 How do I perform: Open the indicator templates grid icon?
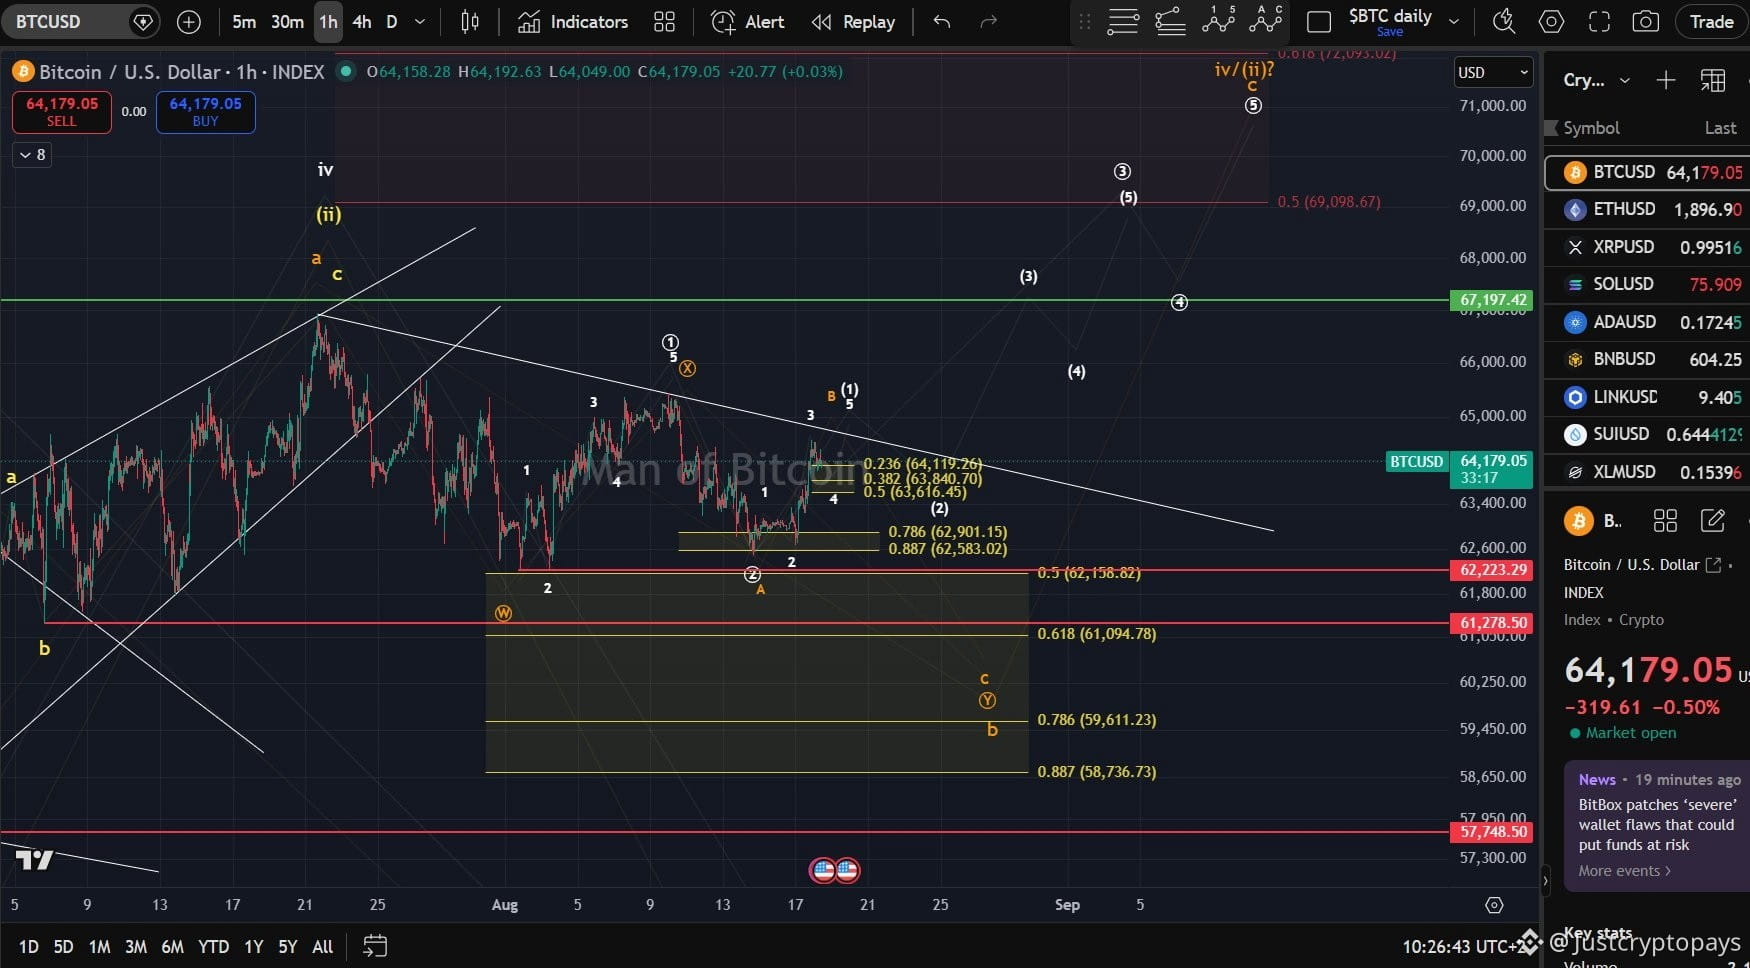[664, 21]
